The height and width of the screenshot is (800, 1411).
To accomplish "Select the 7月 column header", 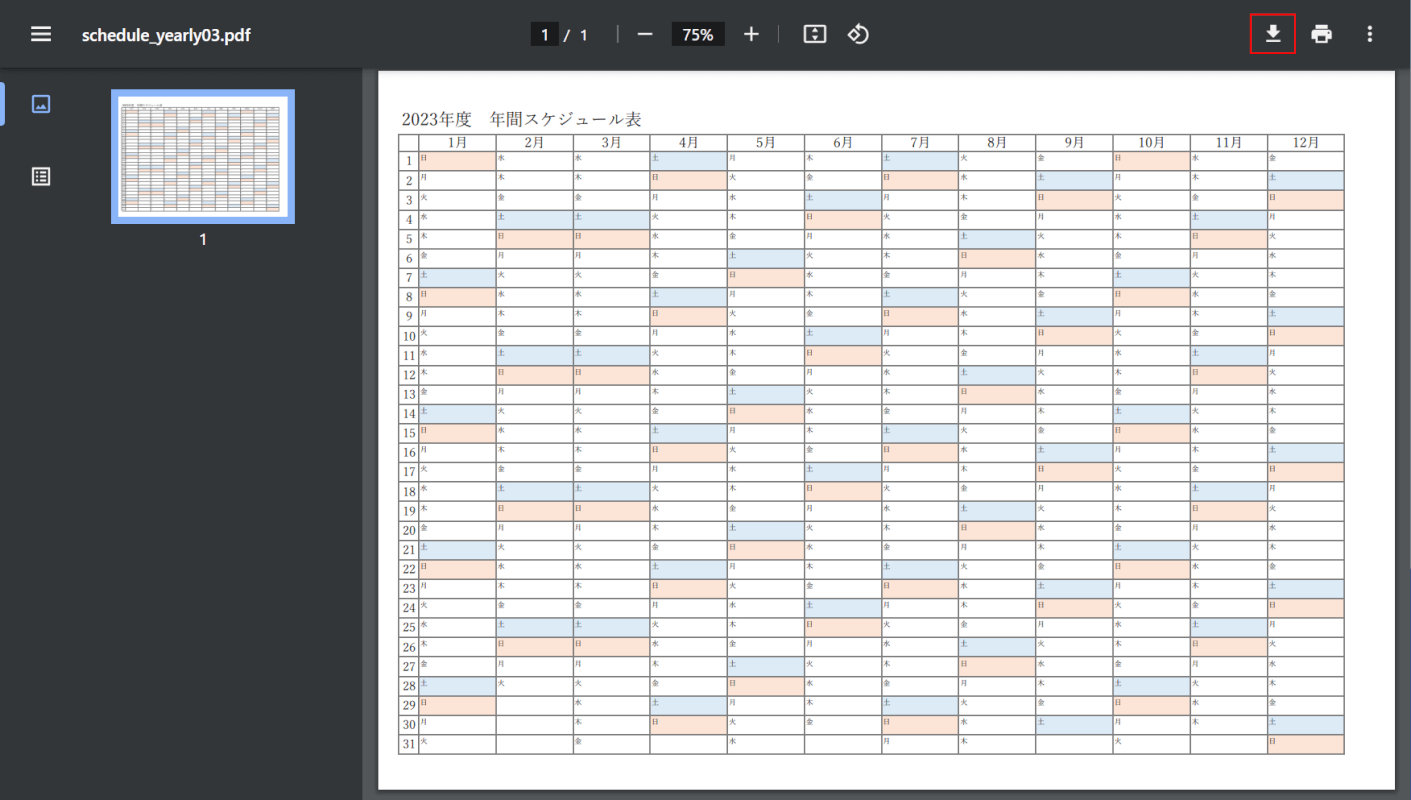I will click(919, 143).
